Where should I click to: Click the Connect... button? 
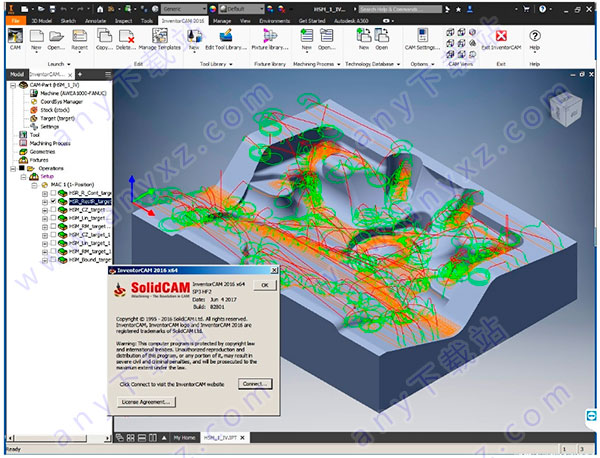[x=255, y=384]
